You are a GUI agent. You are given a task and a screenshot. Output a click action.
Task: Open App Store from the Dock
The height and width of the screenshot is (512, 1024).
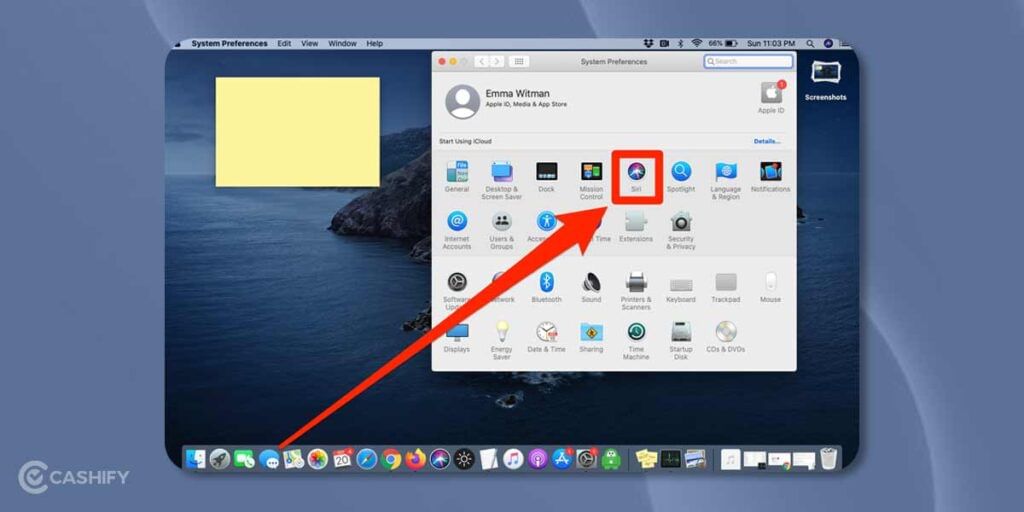coord(562,459)
